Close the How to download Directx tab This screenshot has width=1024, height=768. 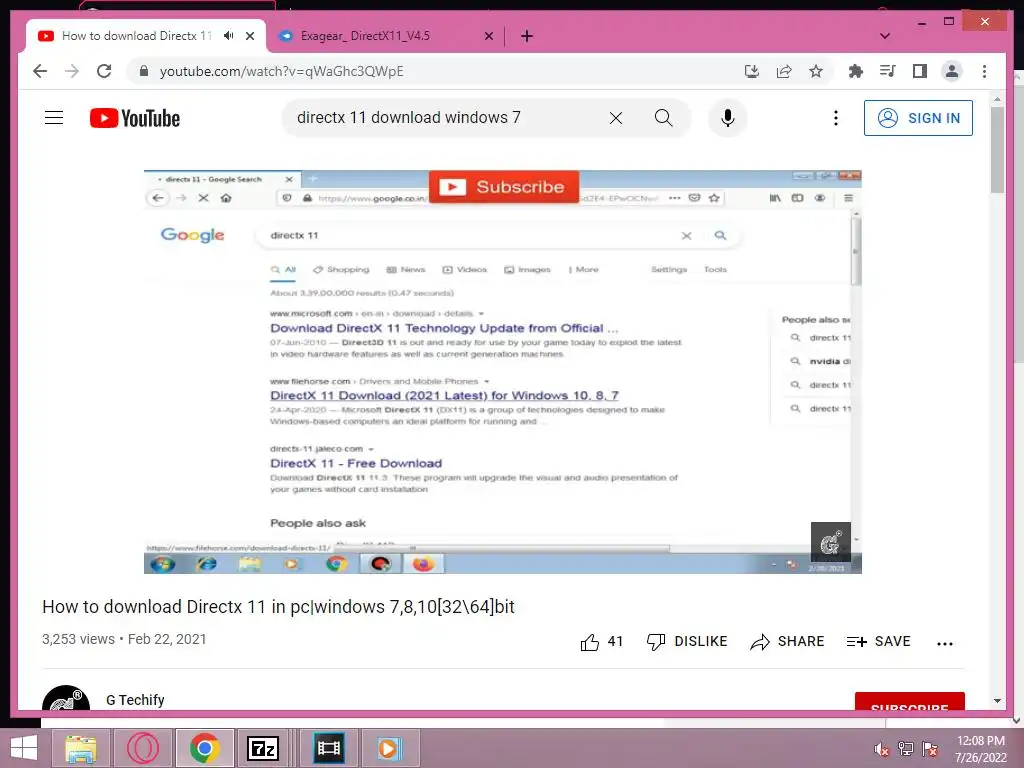coord(250,36)
